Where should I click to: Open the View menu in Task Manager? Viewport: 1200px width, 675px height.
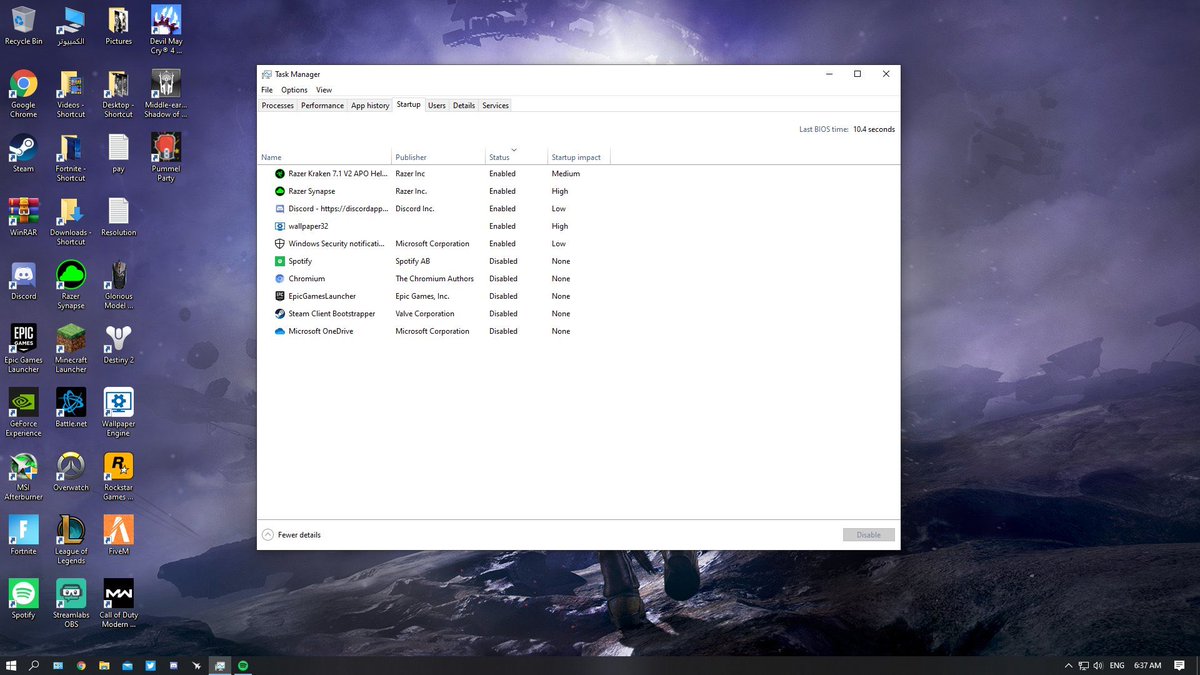(x=324, y=90)
